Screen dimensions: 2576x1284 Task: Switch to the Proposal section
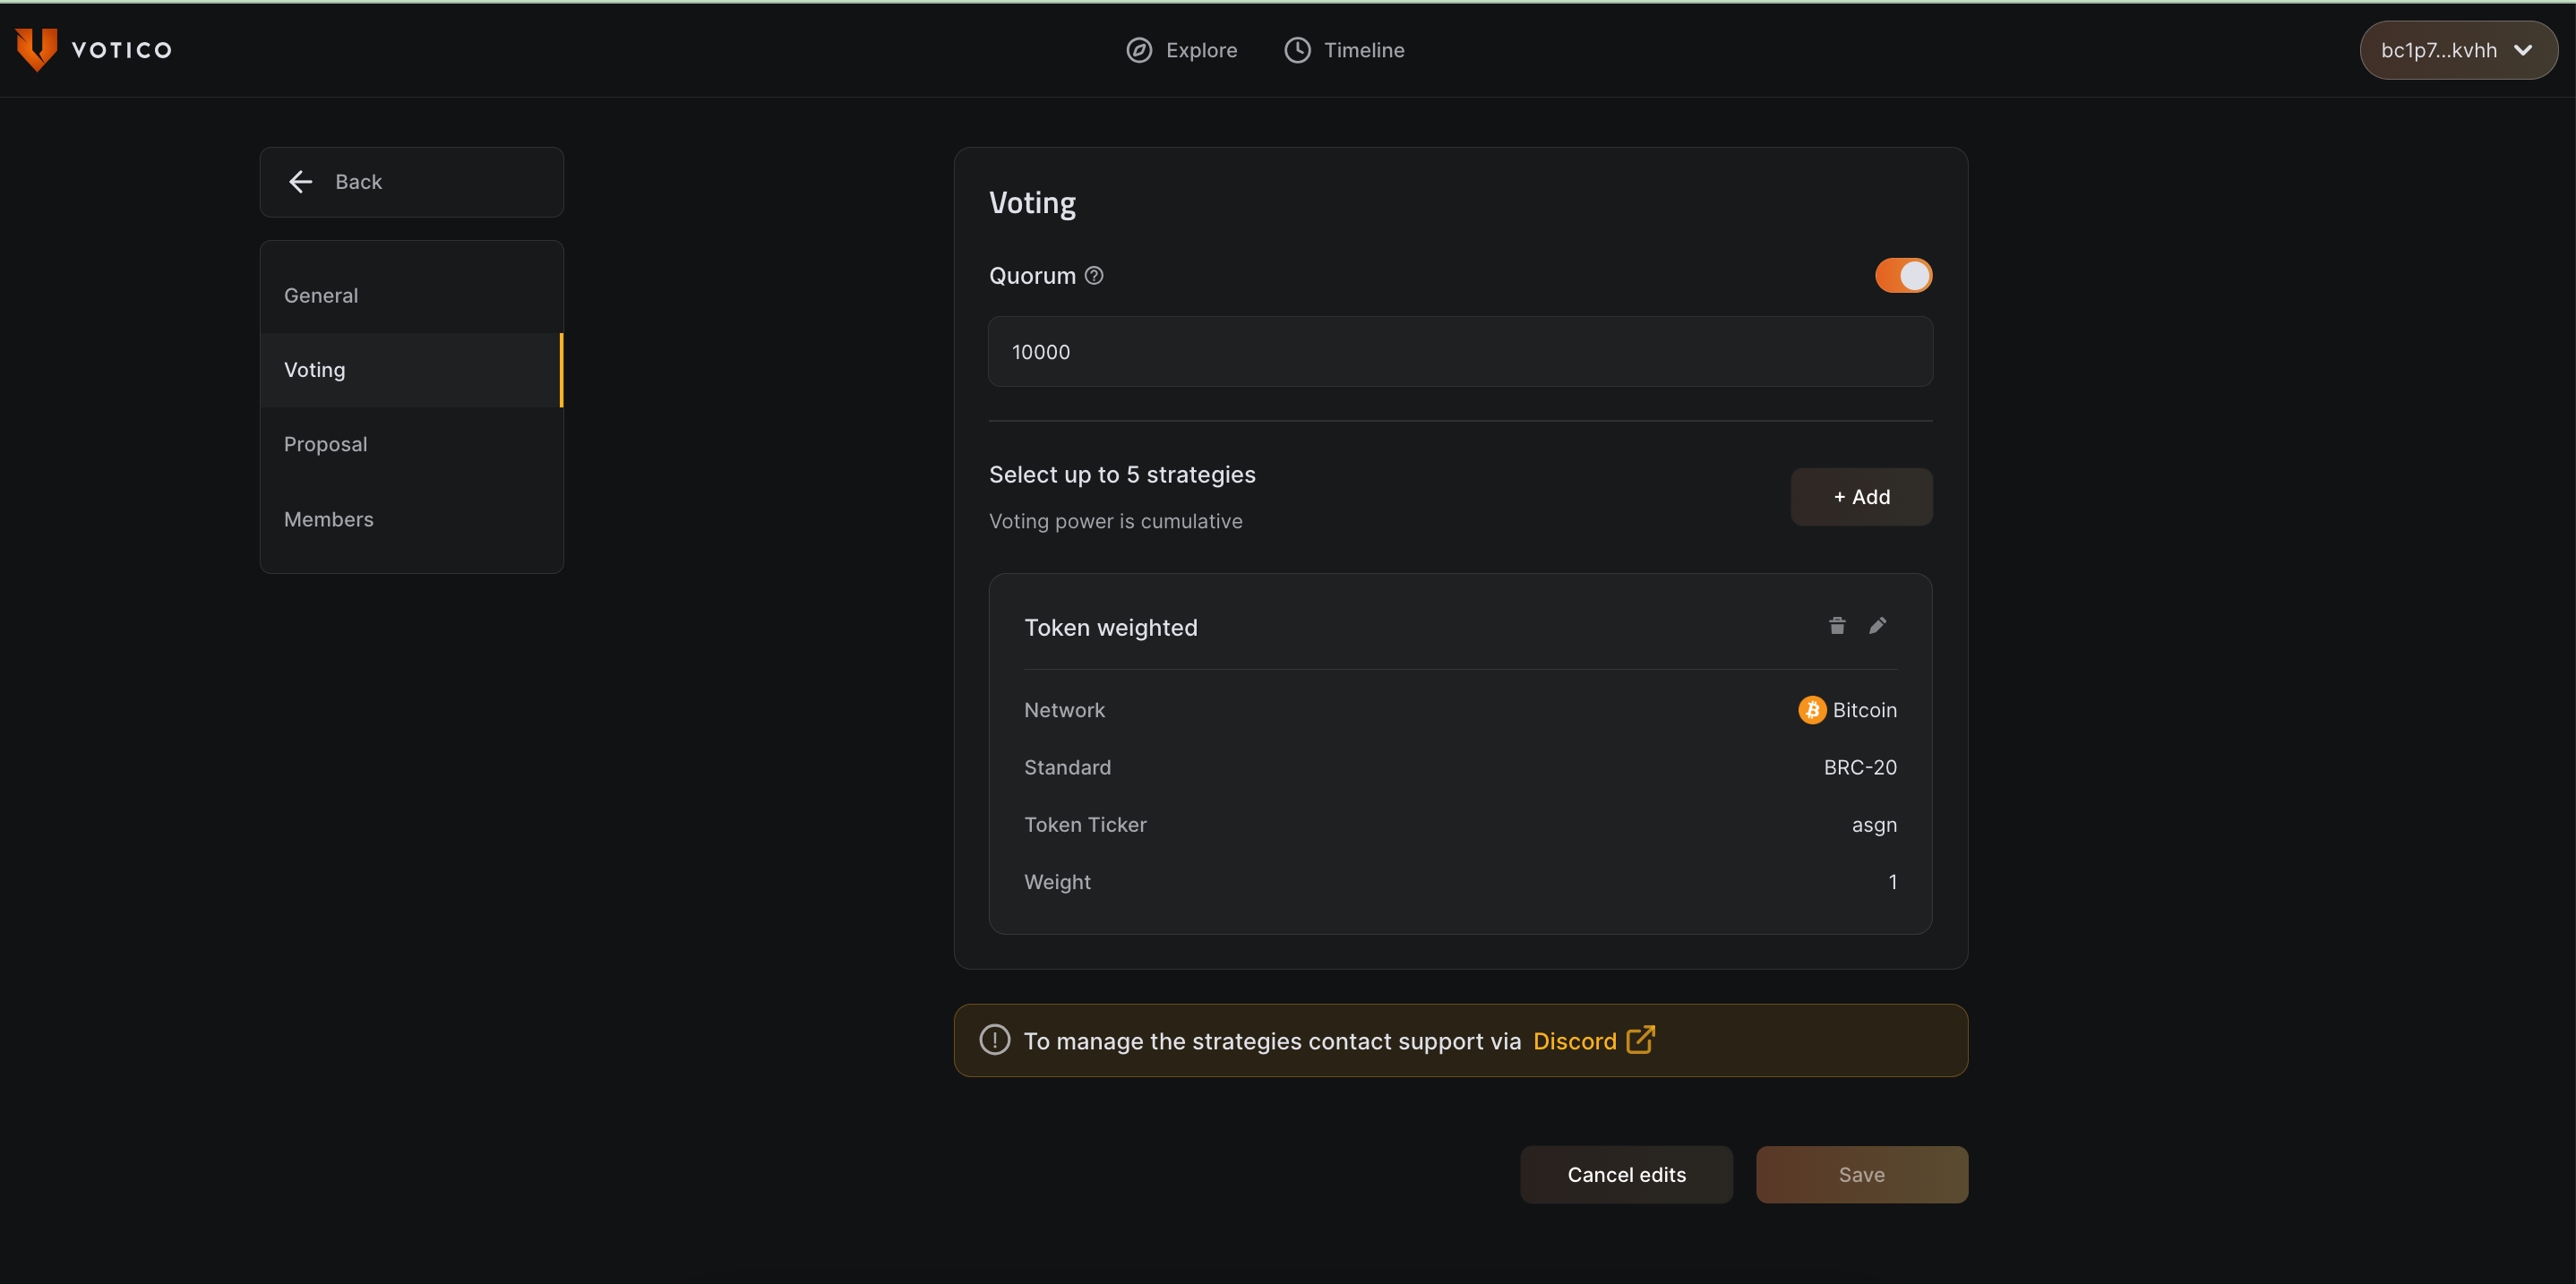point(325,444)
